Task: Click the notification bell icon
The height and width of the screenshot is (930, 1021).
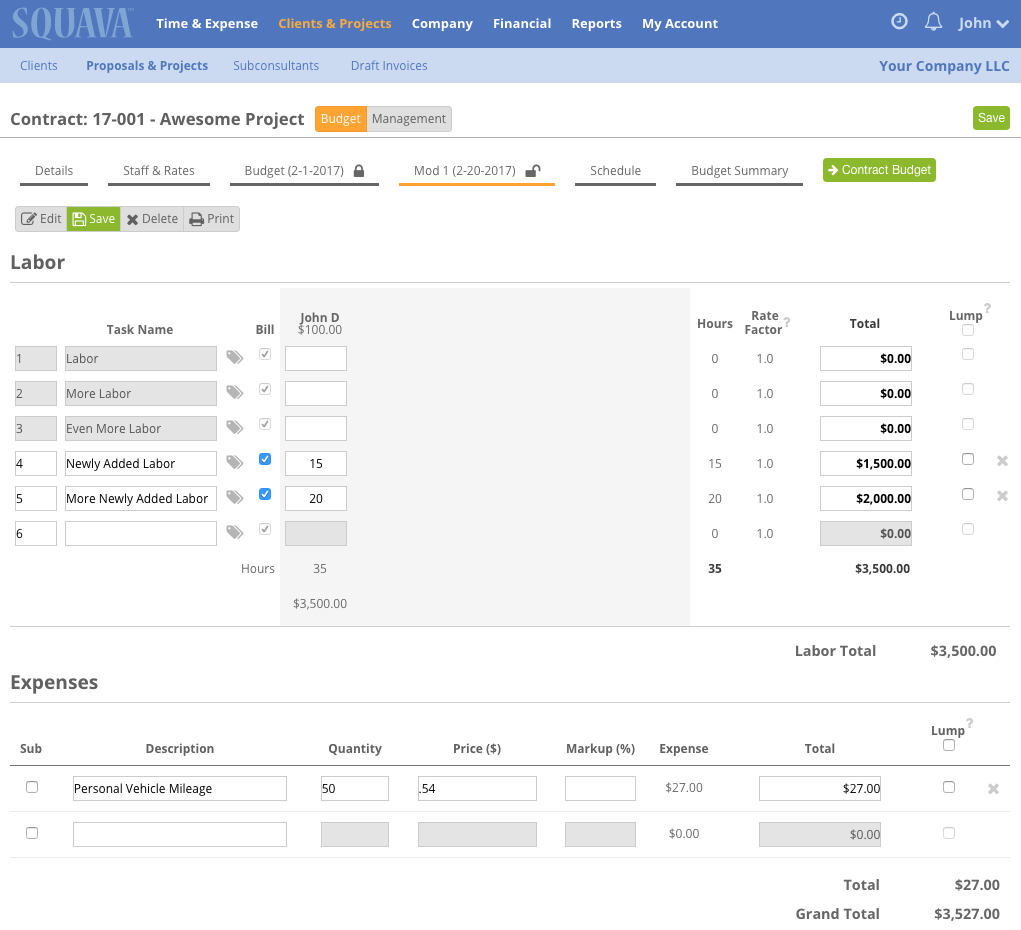Action: 933,22
